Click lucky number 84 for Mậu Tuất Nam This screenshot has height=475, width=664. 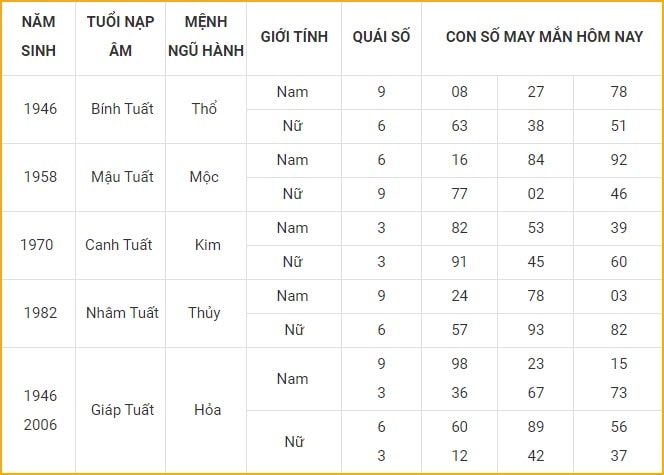pos(536,160)
